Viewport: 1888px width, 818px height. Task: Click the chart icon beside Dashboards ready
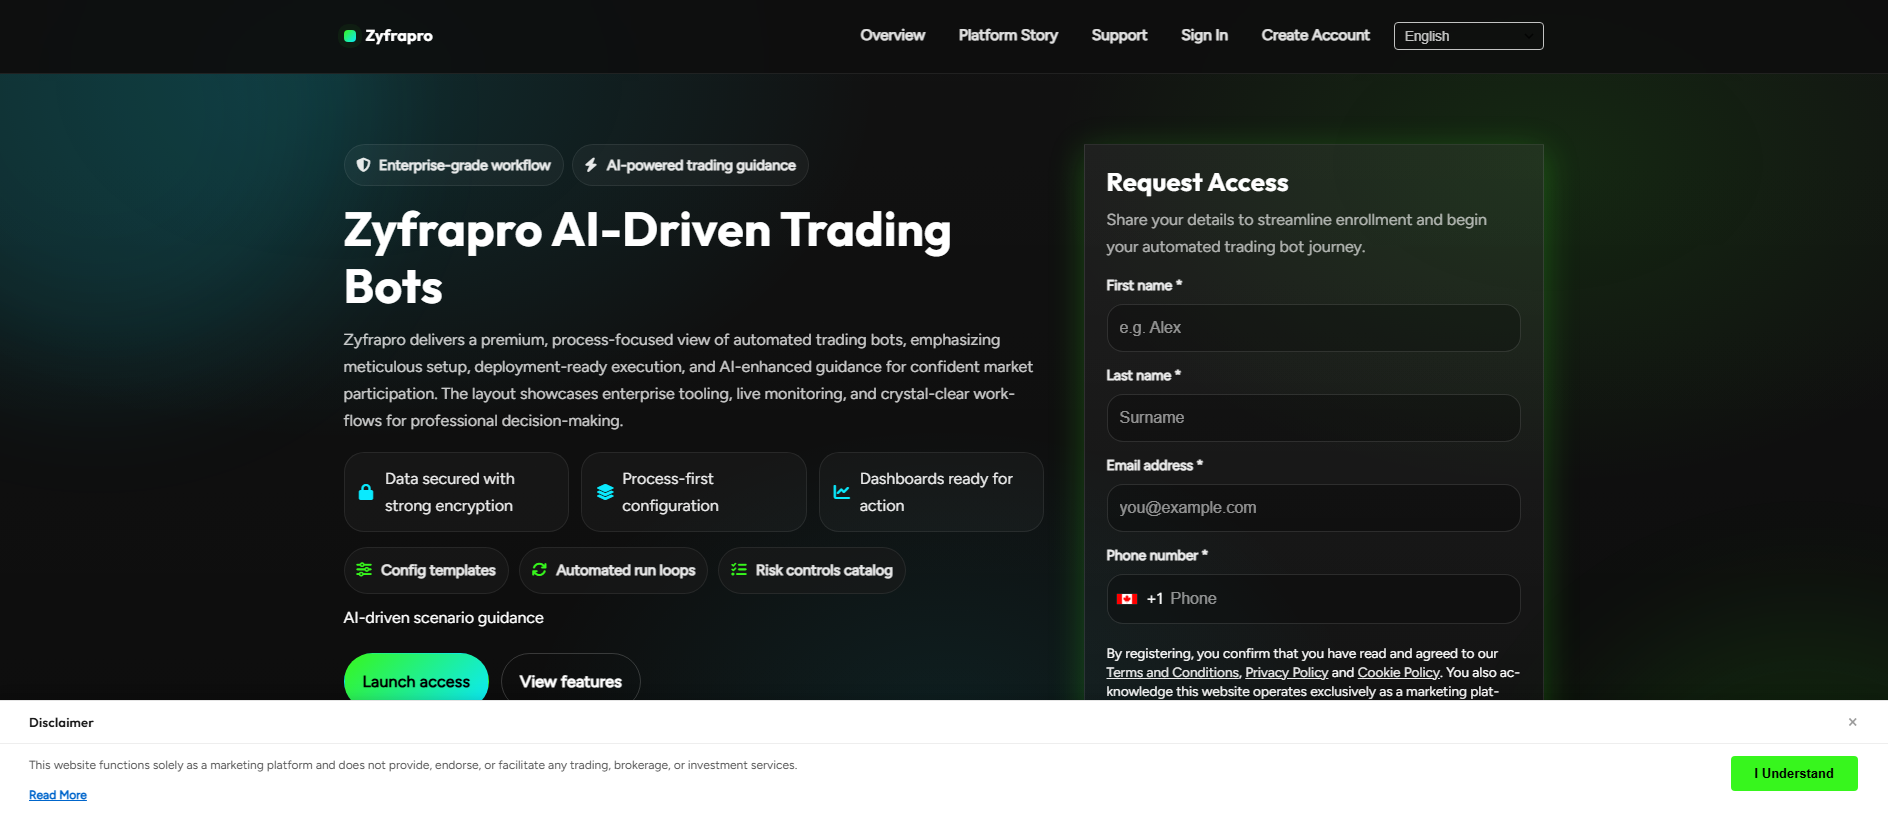842,492
